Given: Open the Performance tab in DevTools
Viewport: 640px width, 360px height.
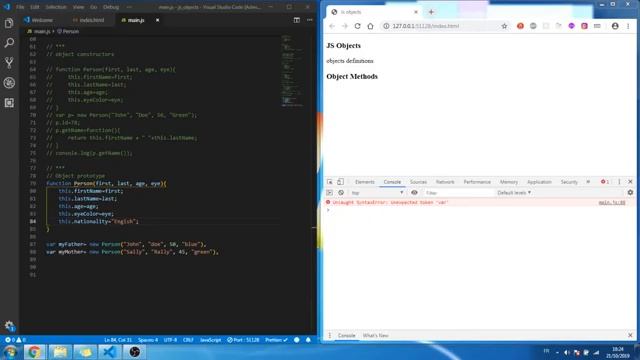Looking at the screenshot, I should [477, 182].
